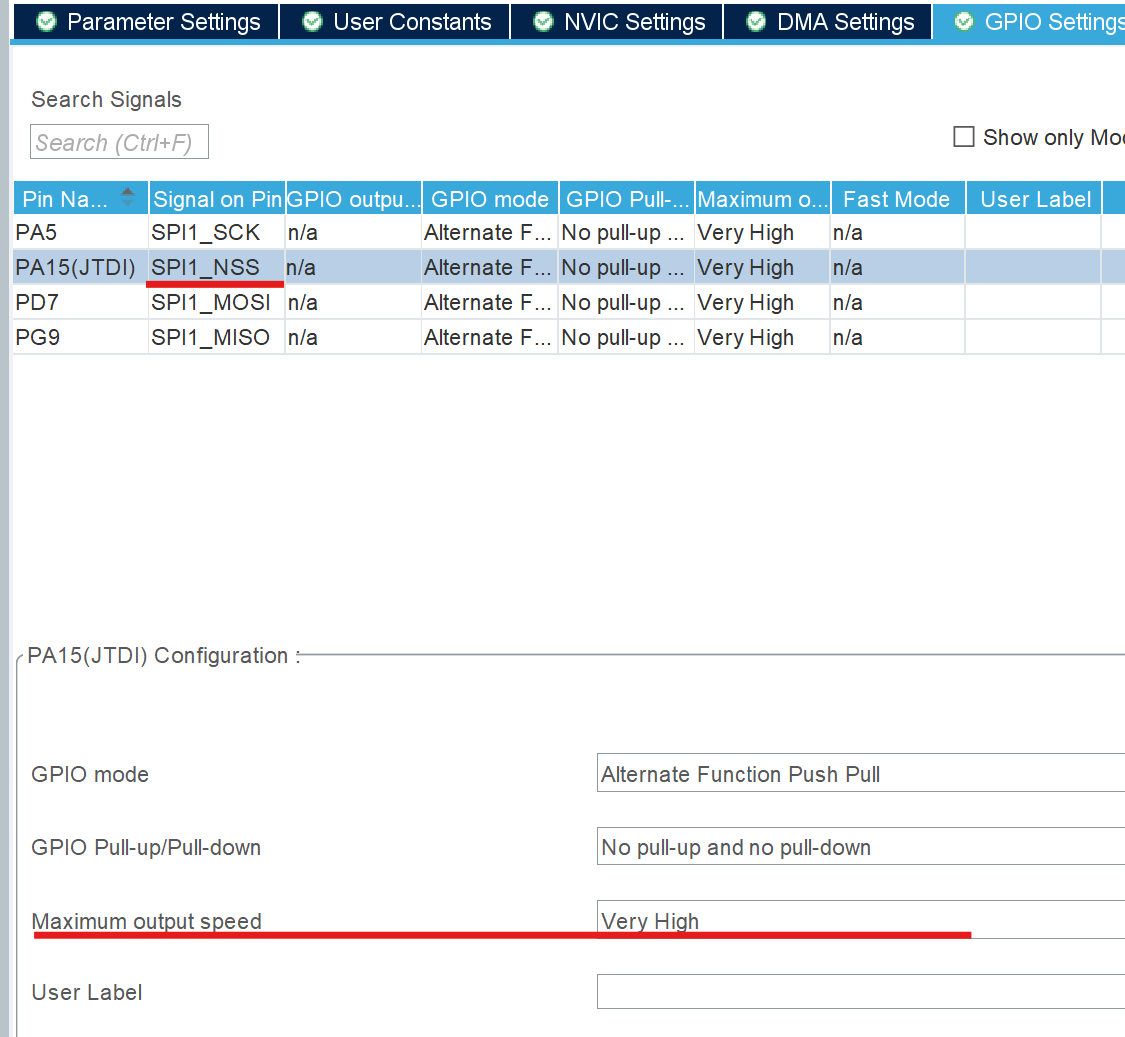
Task: Click the NVIC Settings green check icon
Action: pyautogui.click(x=543, y=22)
